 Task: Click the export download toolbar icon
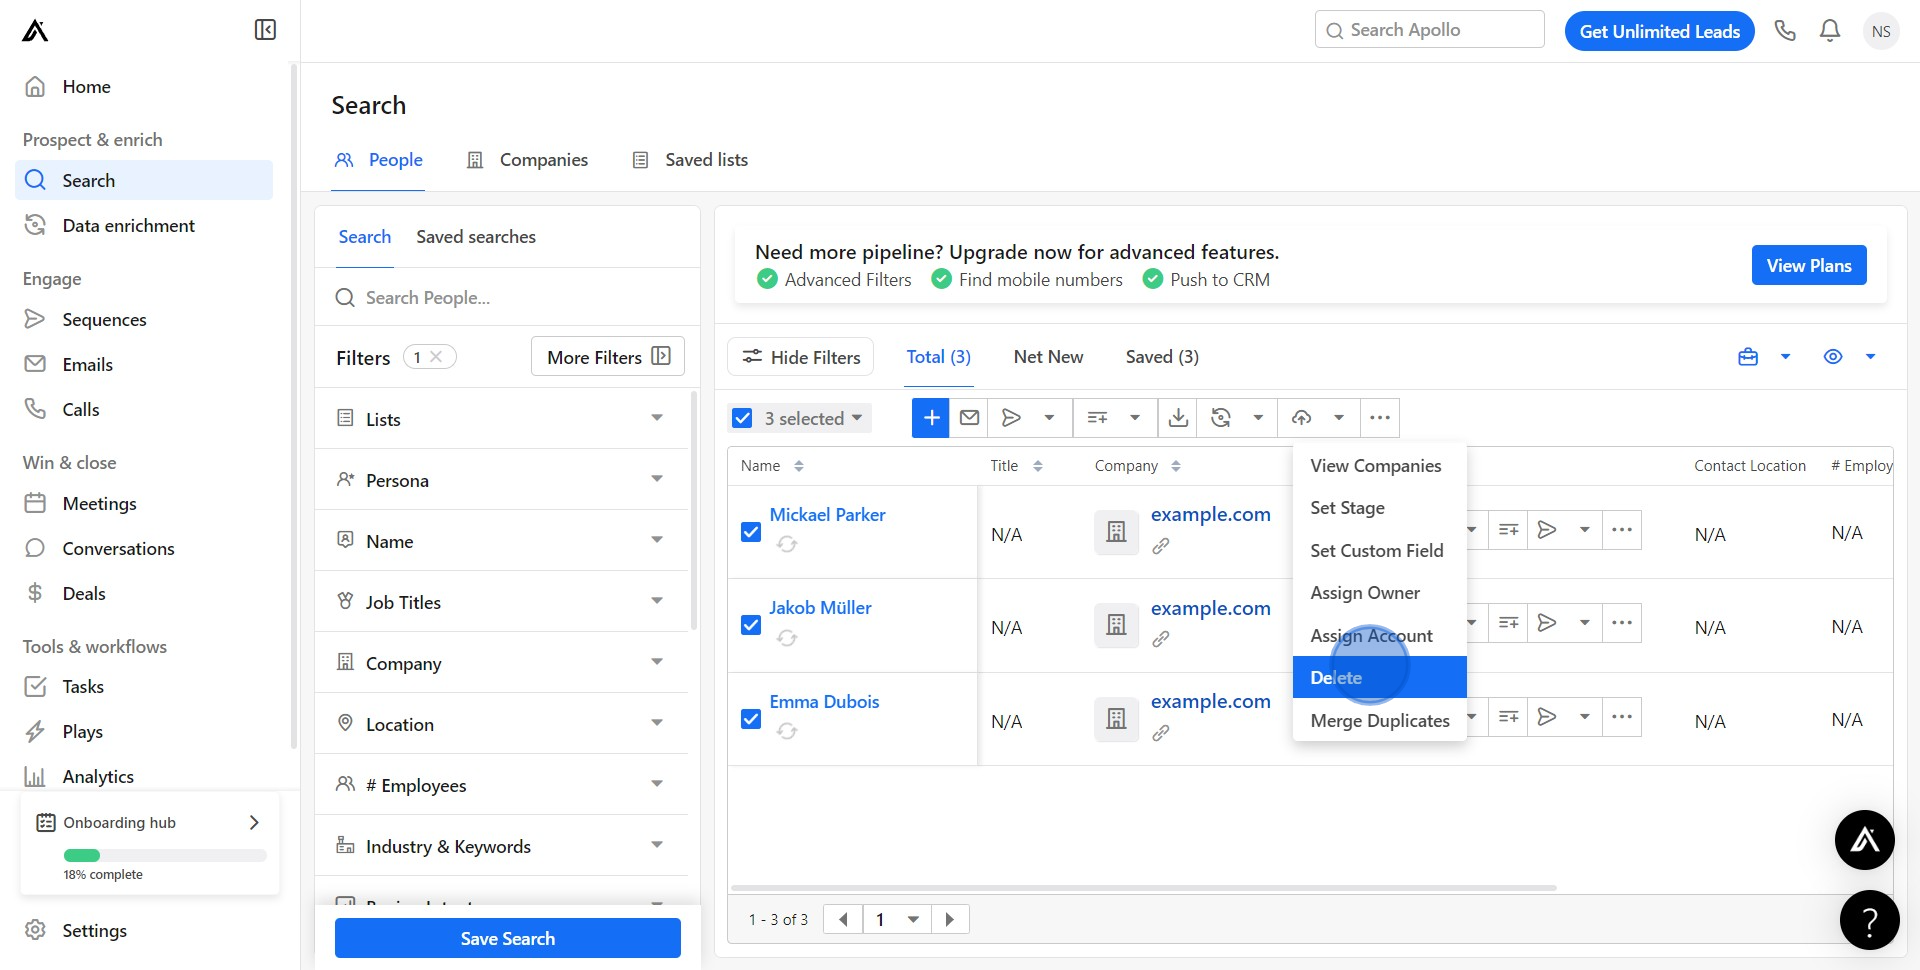point(1179,418)
